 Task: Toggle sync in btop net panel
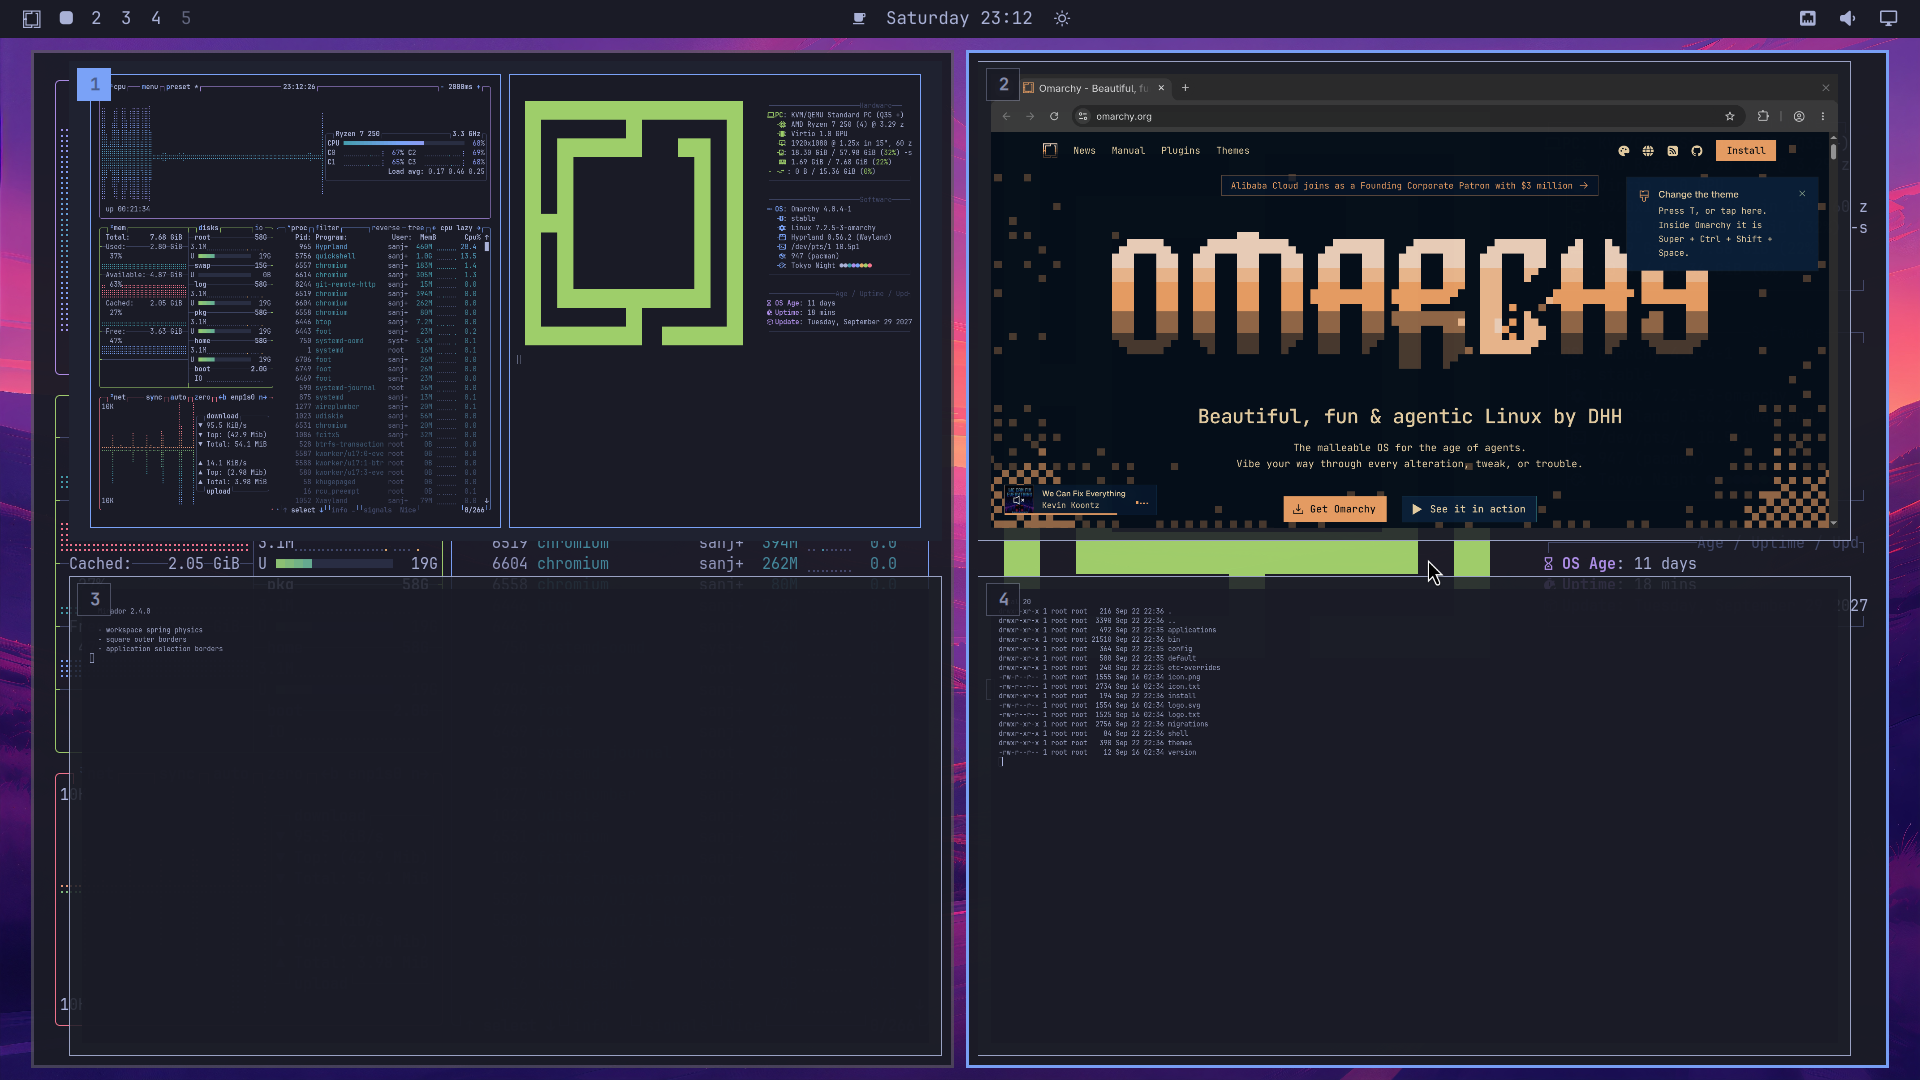coord(154,397)
